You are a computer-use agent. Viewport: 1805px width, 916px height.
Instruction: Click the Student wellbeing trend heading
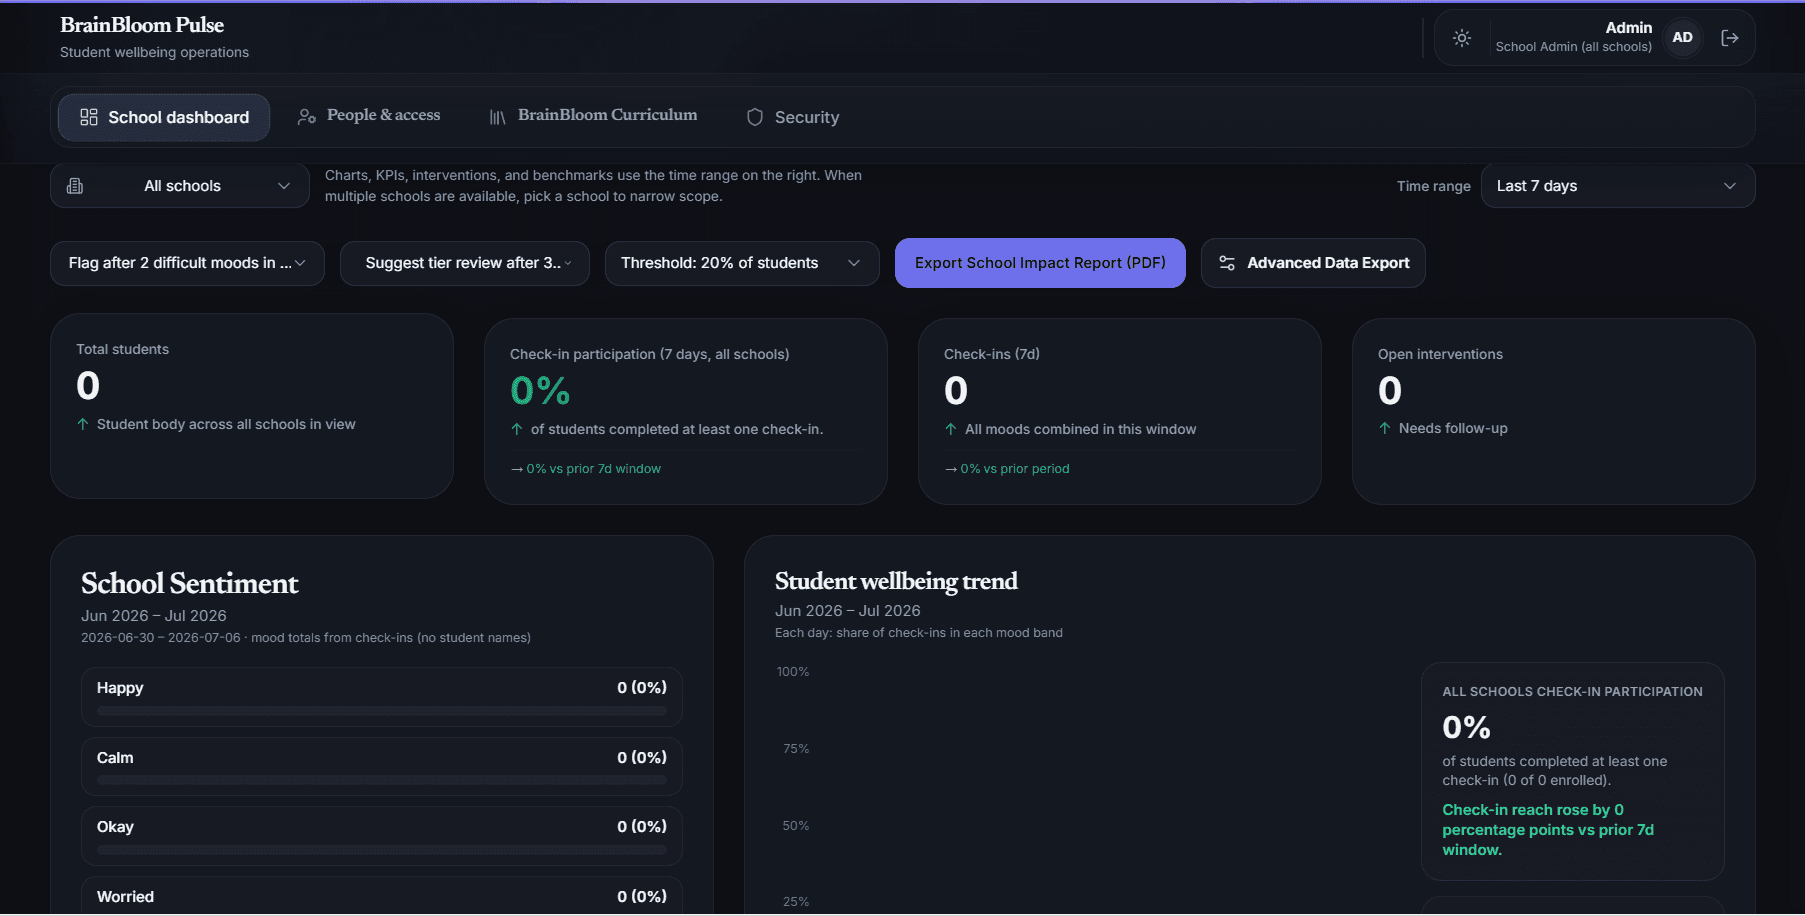click(896, 581)
